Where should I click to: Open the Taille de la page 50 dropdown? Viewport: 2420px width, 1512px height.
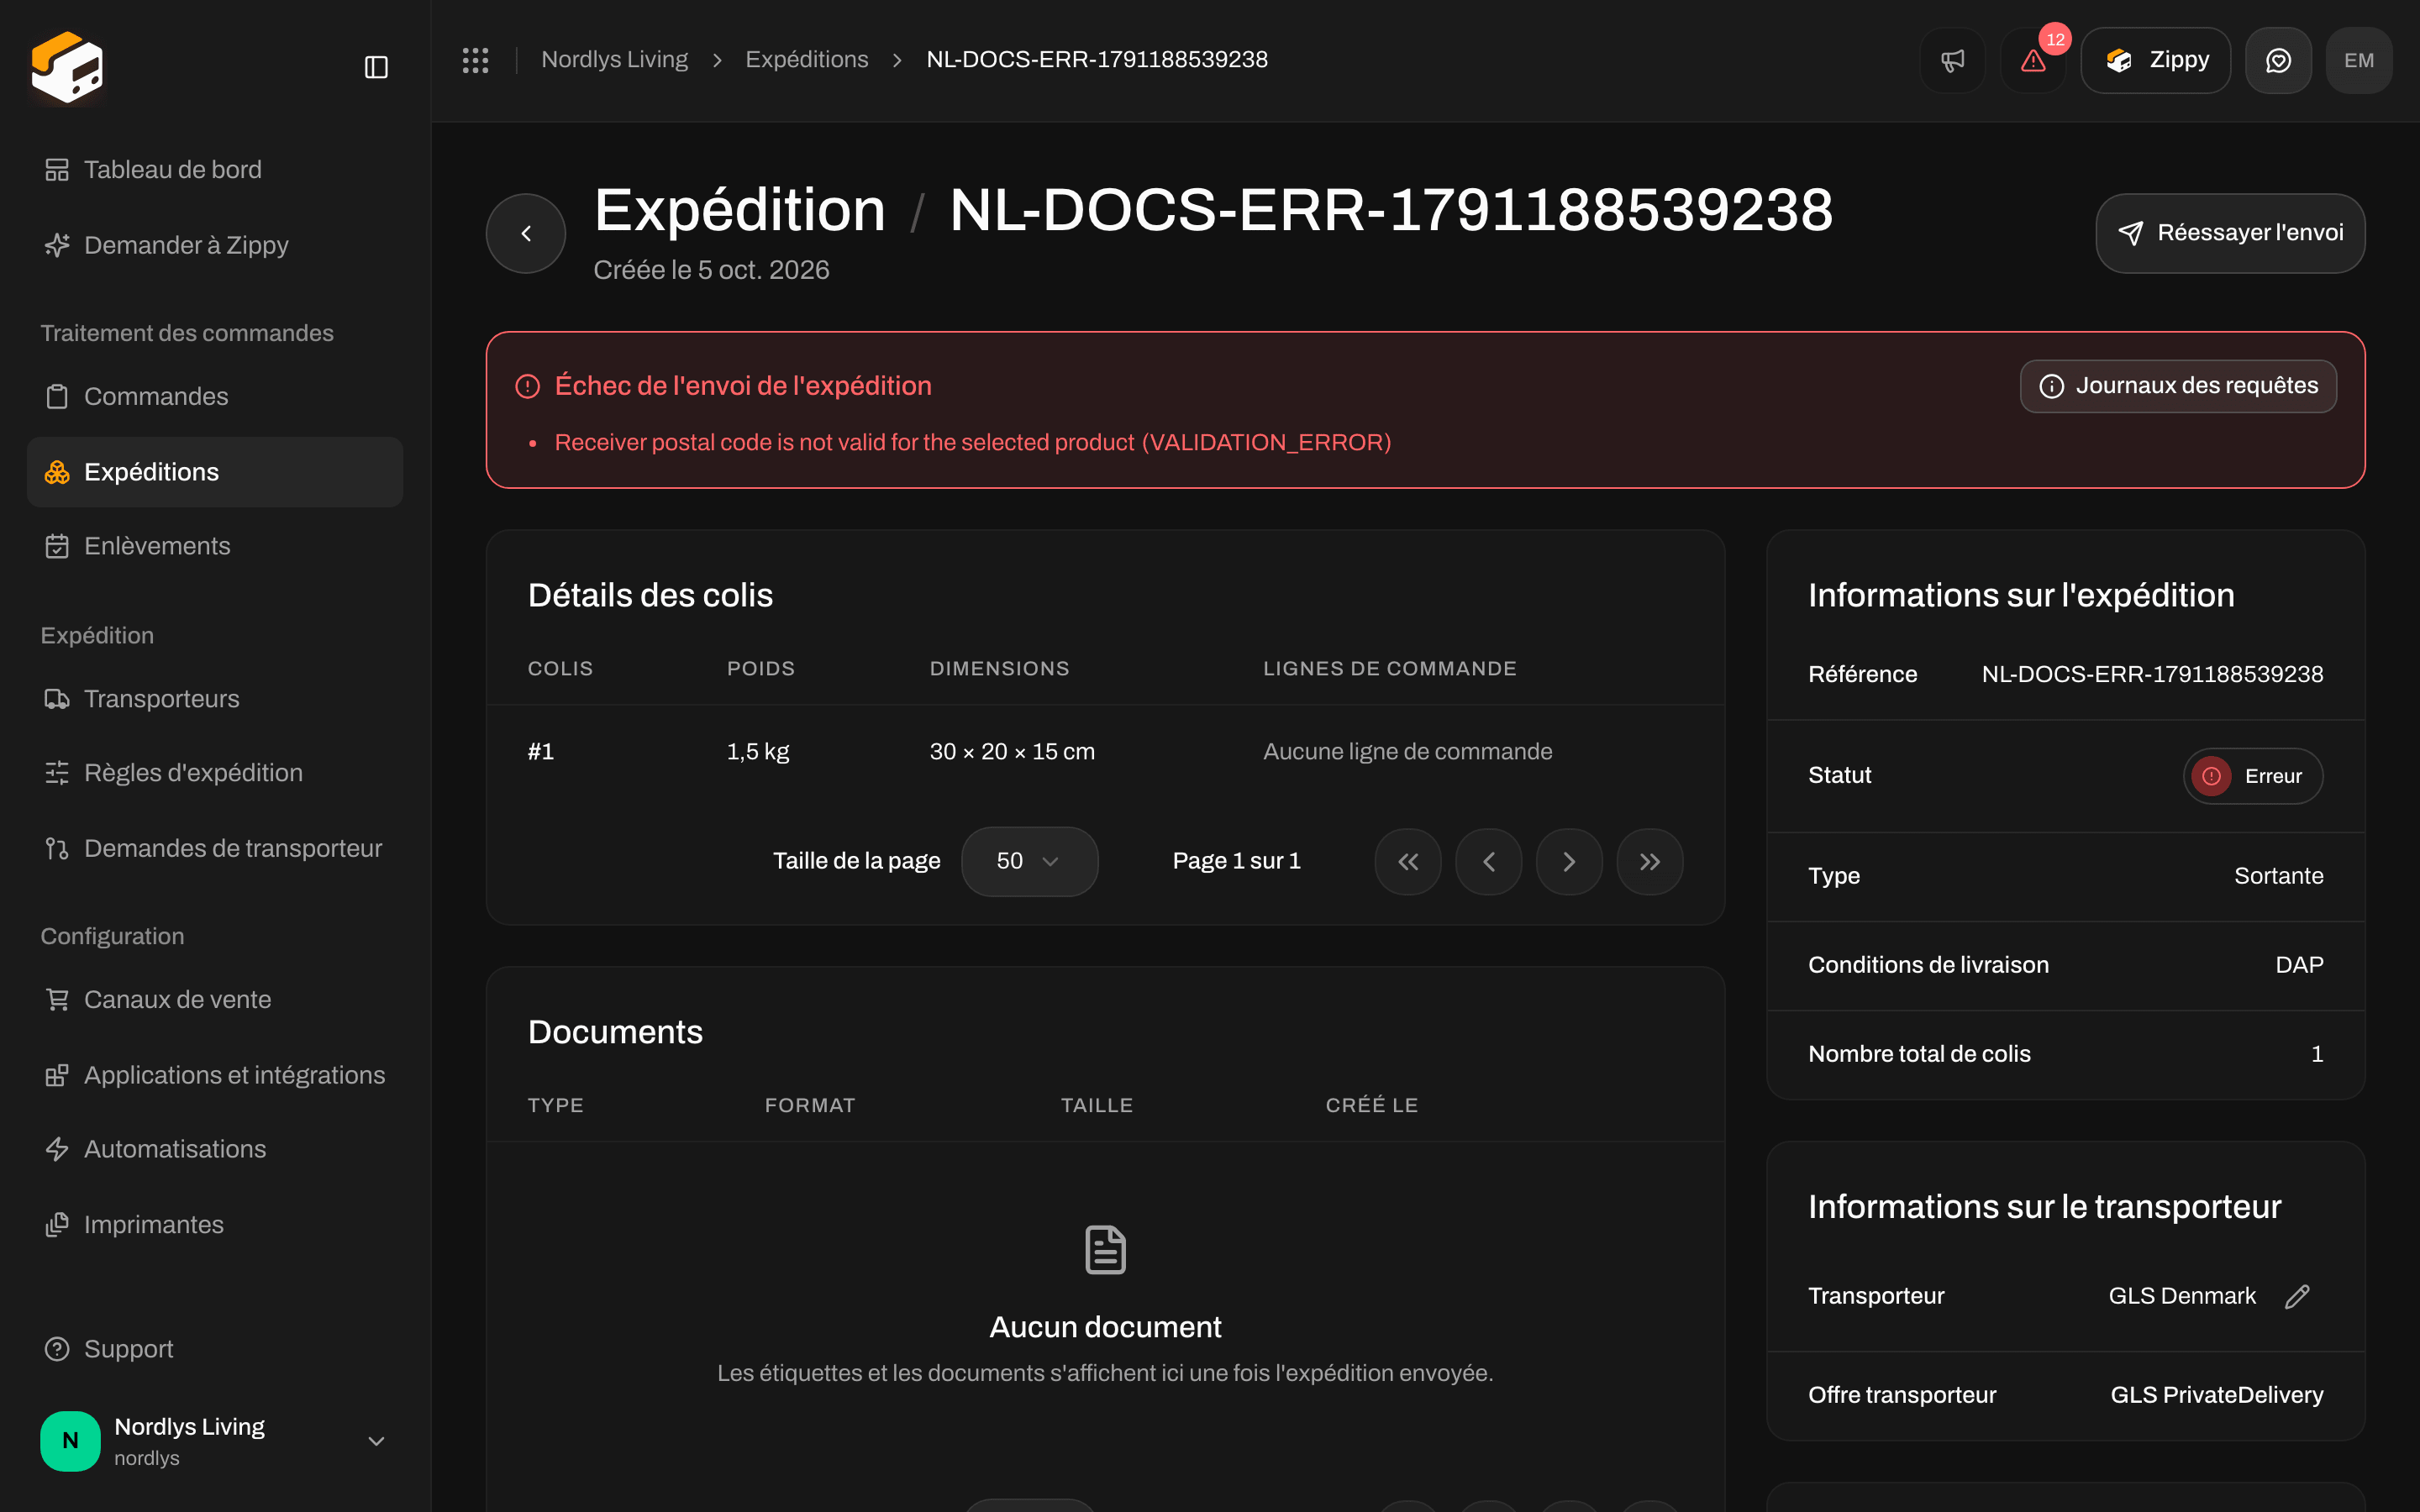[1029, 861]
